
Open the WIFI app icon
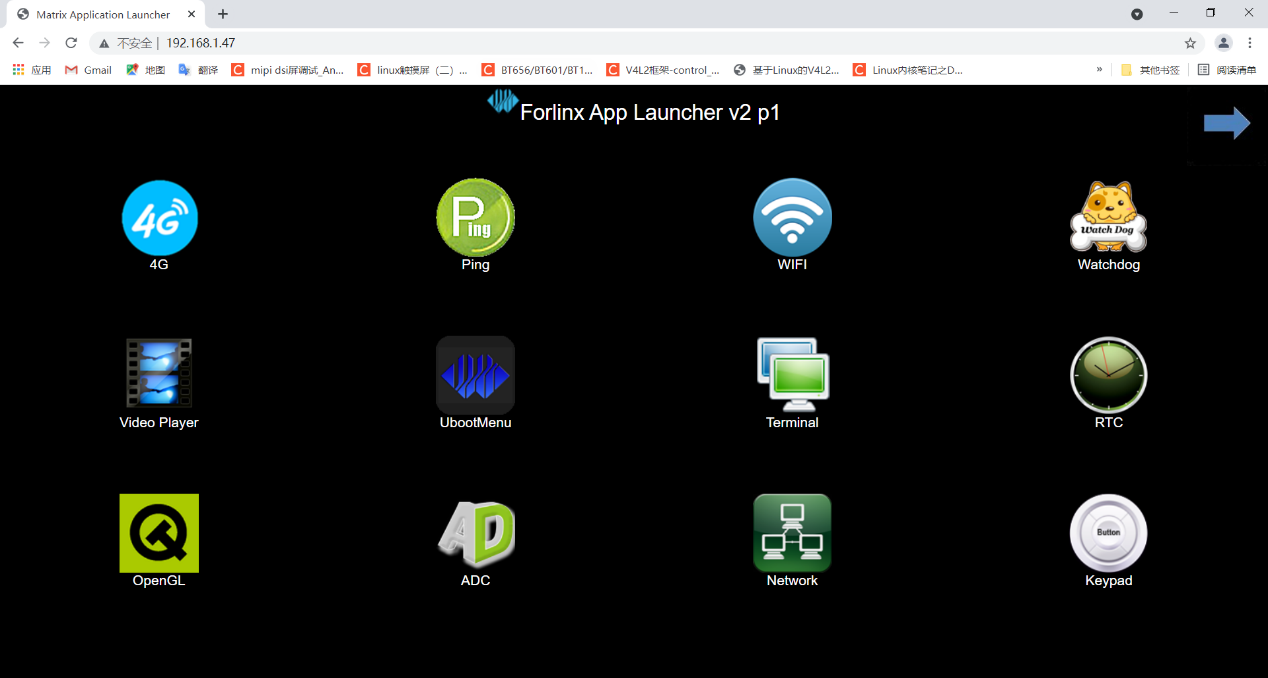(x=792, y=218)
